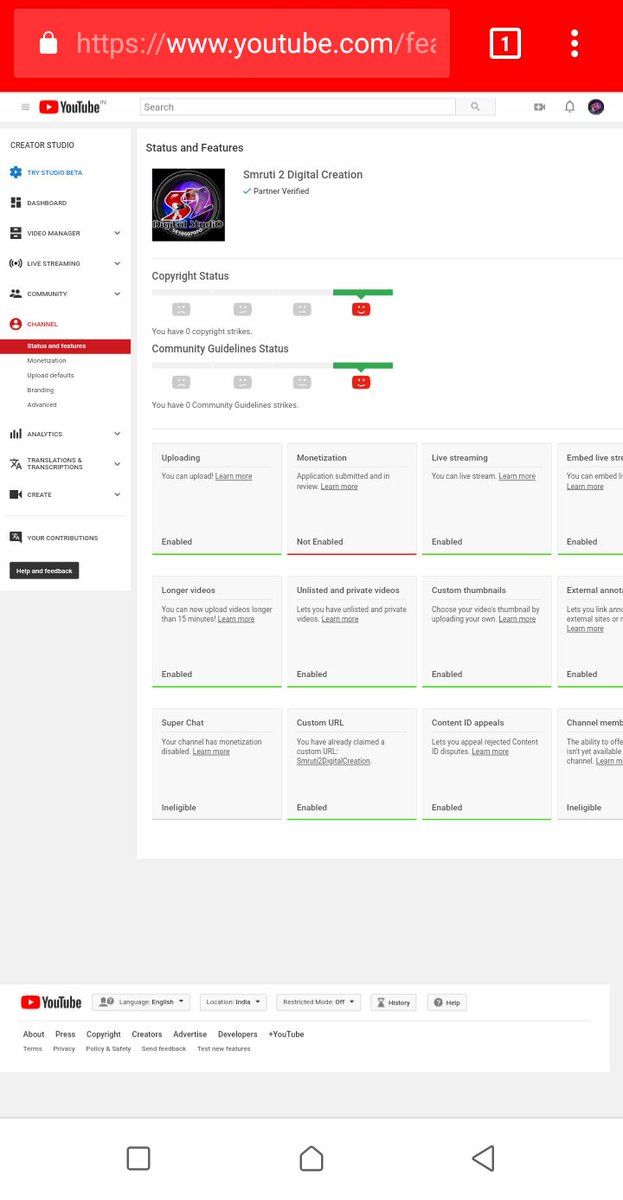Expand Translations & Transcriptions chevron
The height and width of the screenshot is (1200, 623).
[x=117, y=464]
